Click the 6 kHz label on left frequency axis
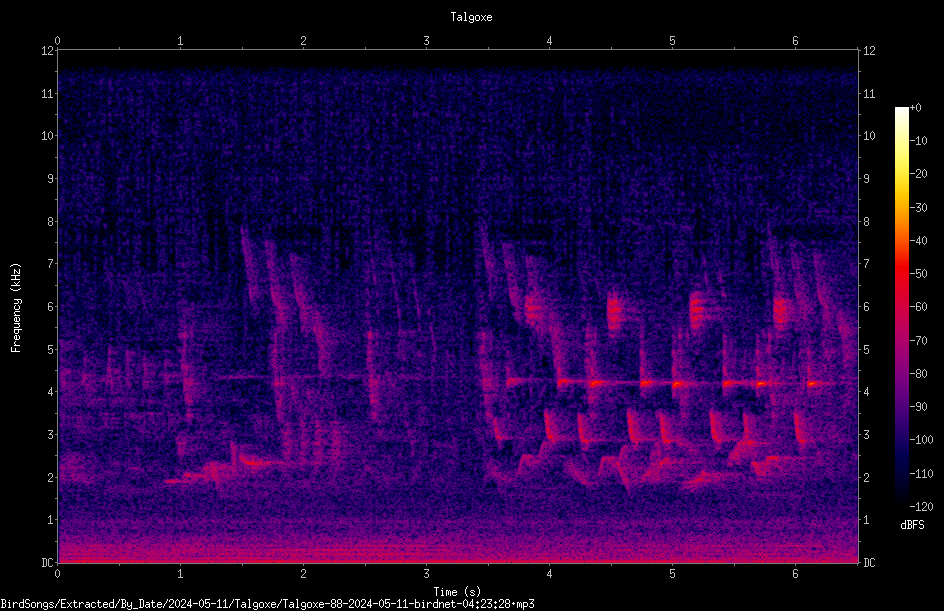The width and height of the screenshot is (944, 611). [51, 306]
